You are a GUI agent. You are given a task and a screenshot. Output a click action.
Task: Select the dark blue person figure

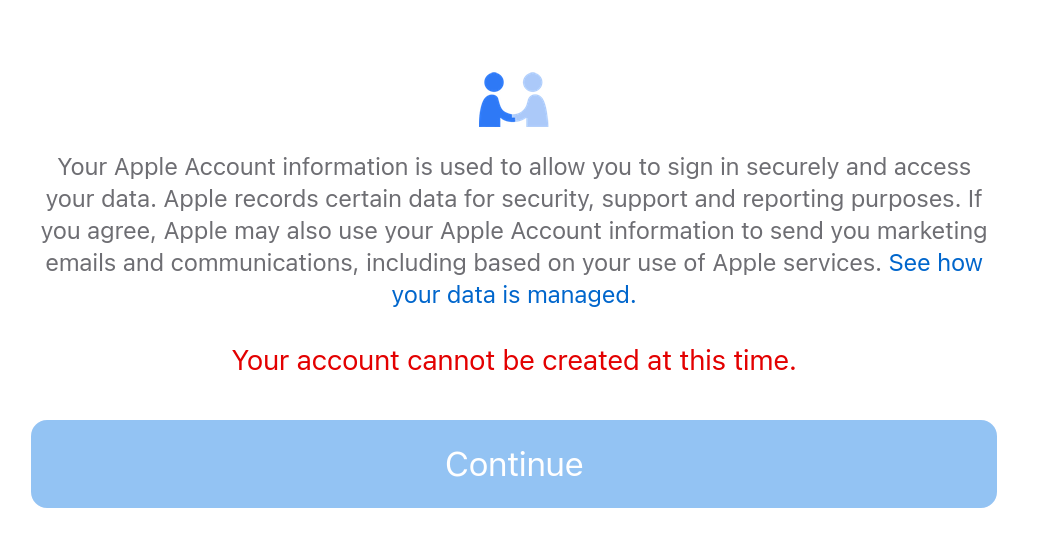point(494,99)
